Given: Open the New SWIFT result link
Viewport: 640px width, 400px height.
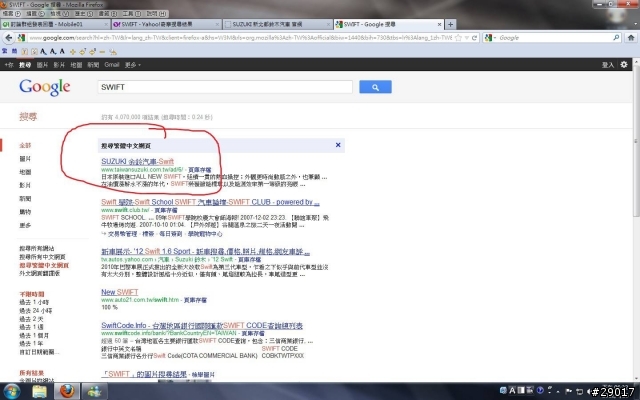Looking at the screenshot, I should (x=120, y=292).
